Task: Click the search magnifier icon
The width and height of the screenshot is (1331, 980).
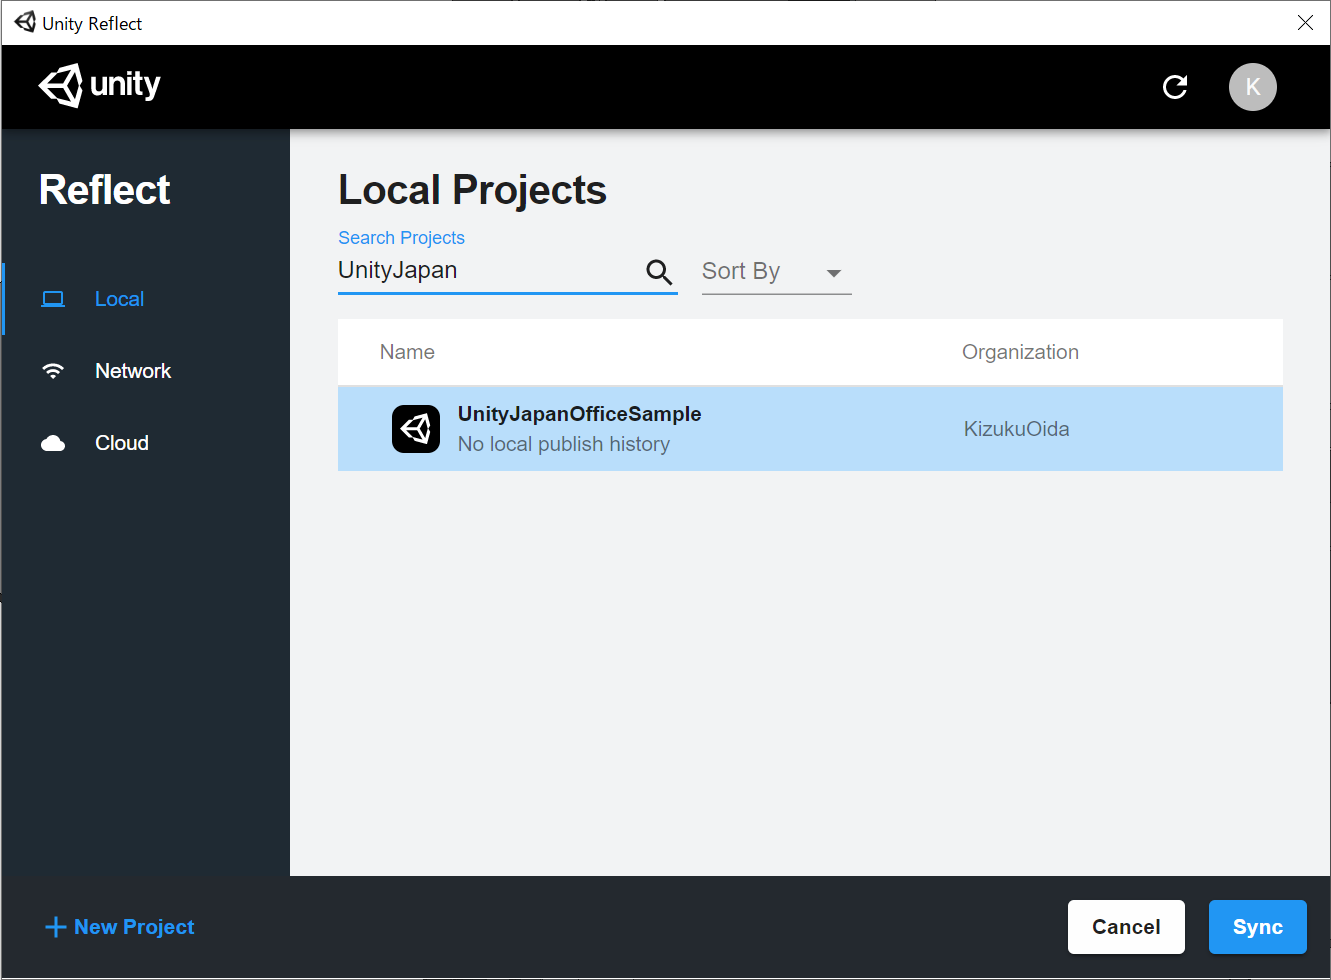Action: click(x=659, y=272)
